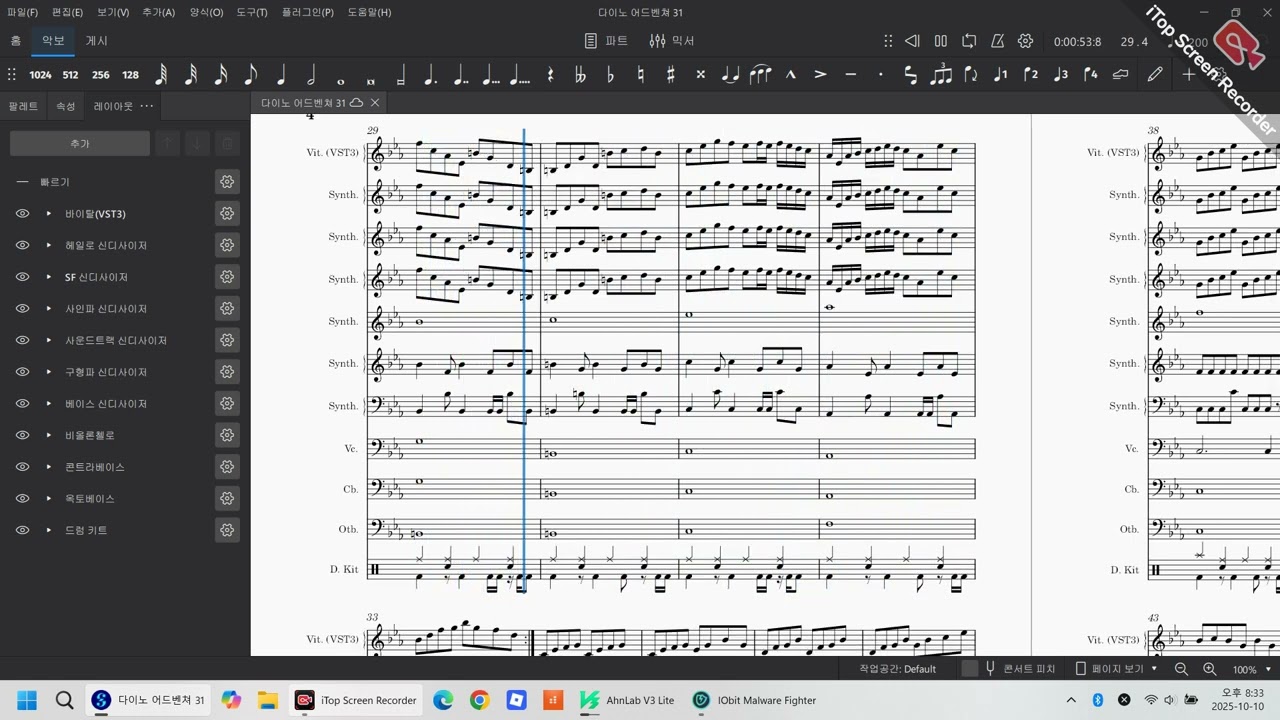
Task: Apply sharp accidental
Action: (670, 74)
